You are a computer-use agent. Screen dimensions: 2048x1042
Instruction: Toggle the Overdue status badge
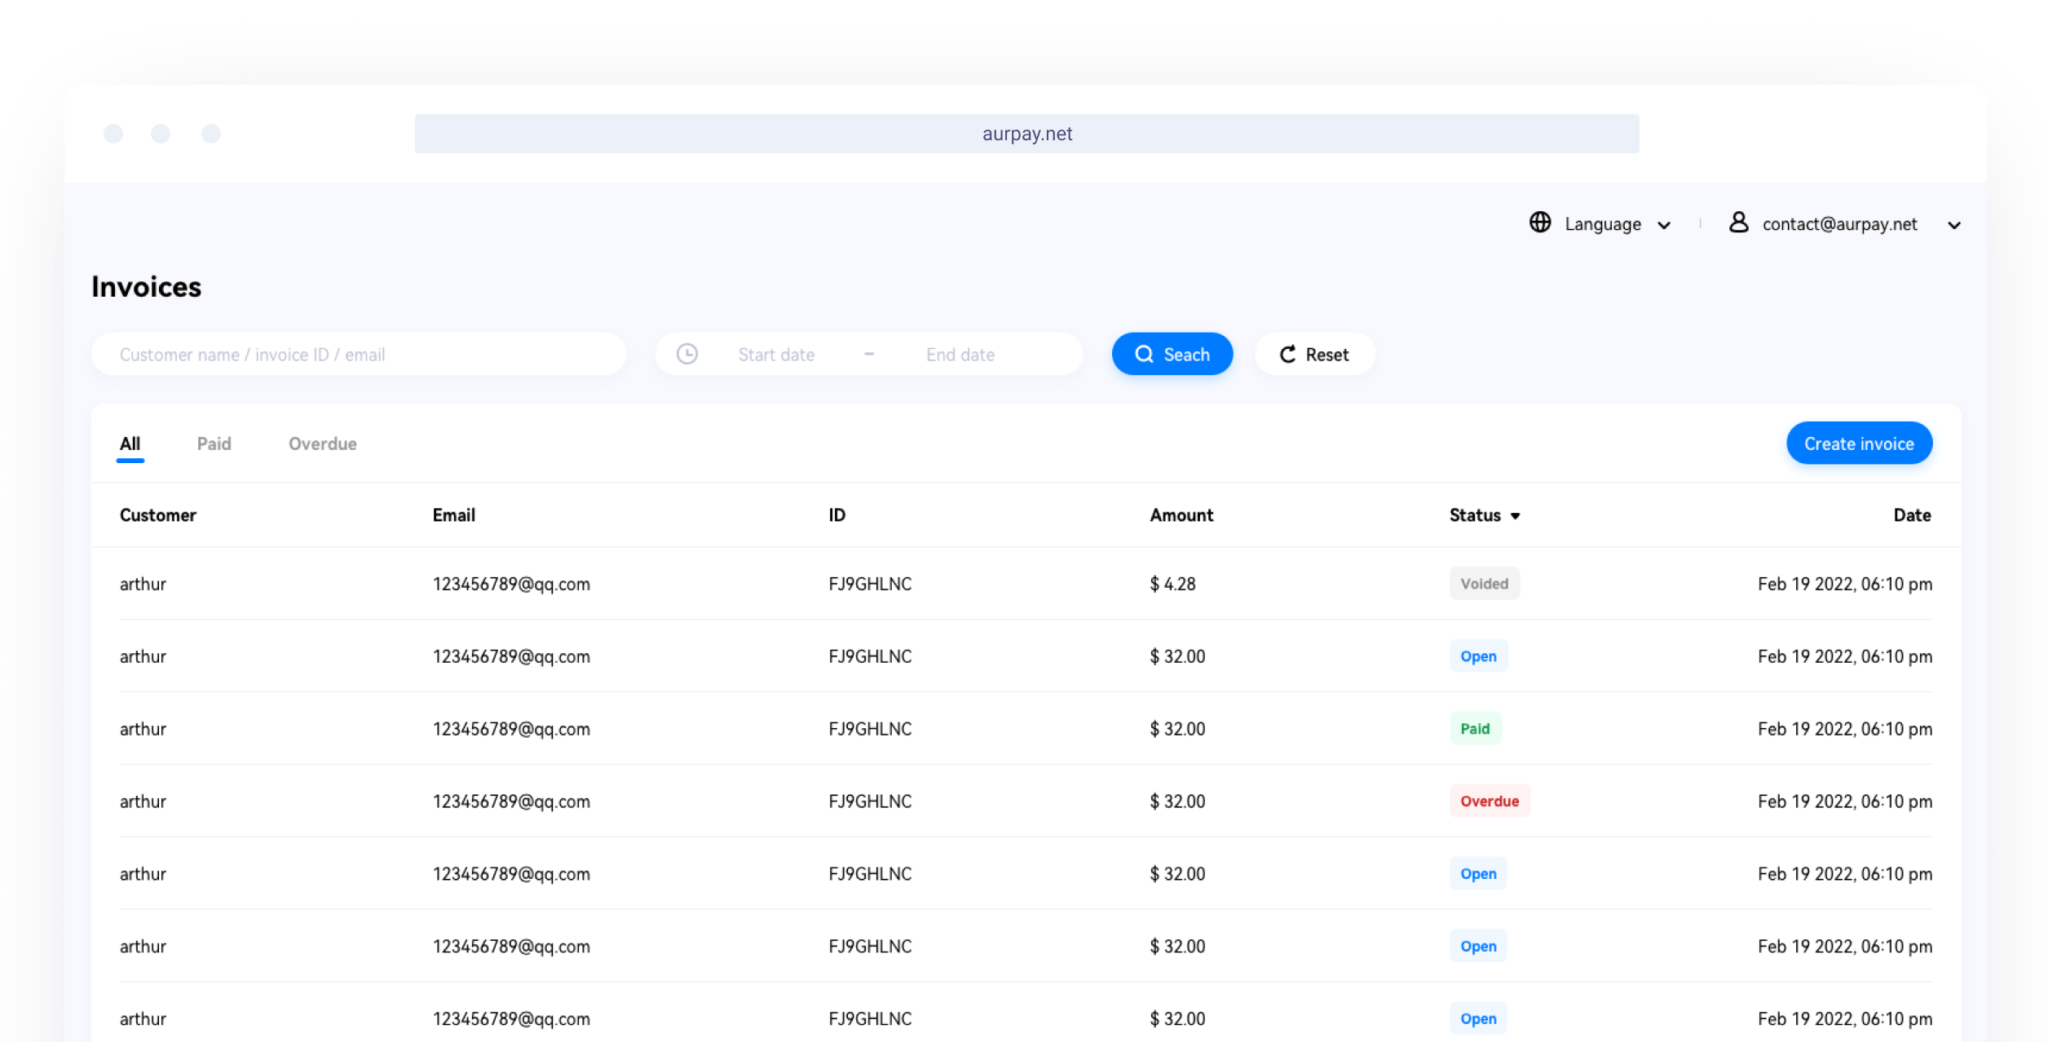1489,800
